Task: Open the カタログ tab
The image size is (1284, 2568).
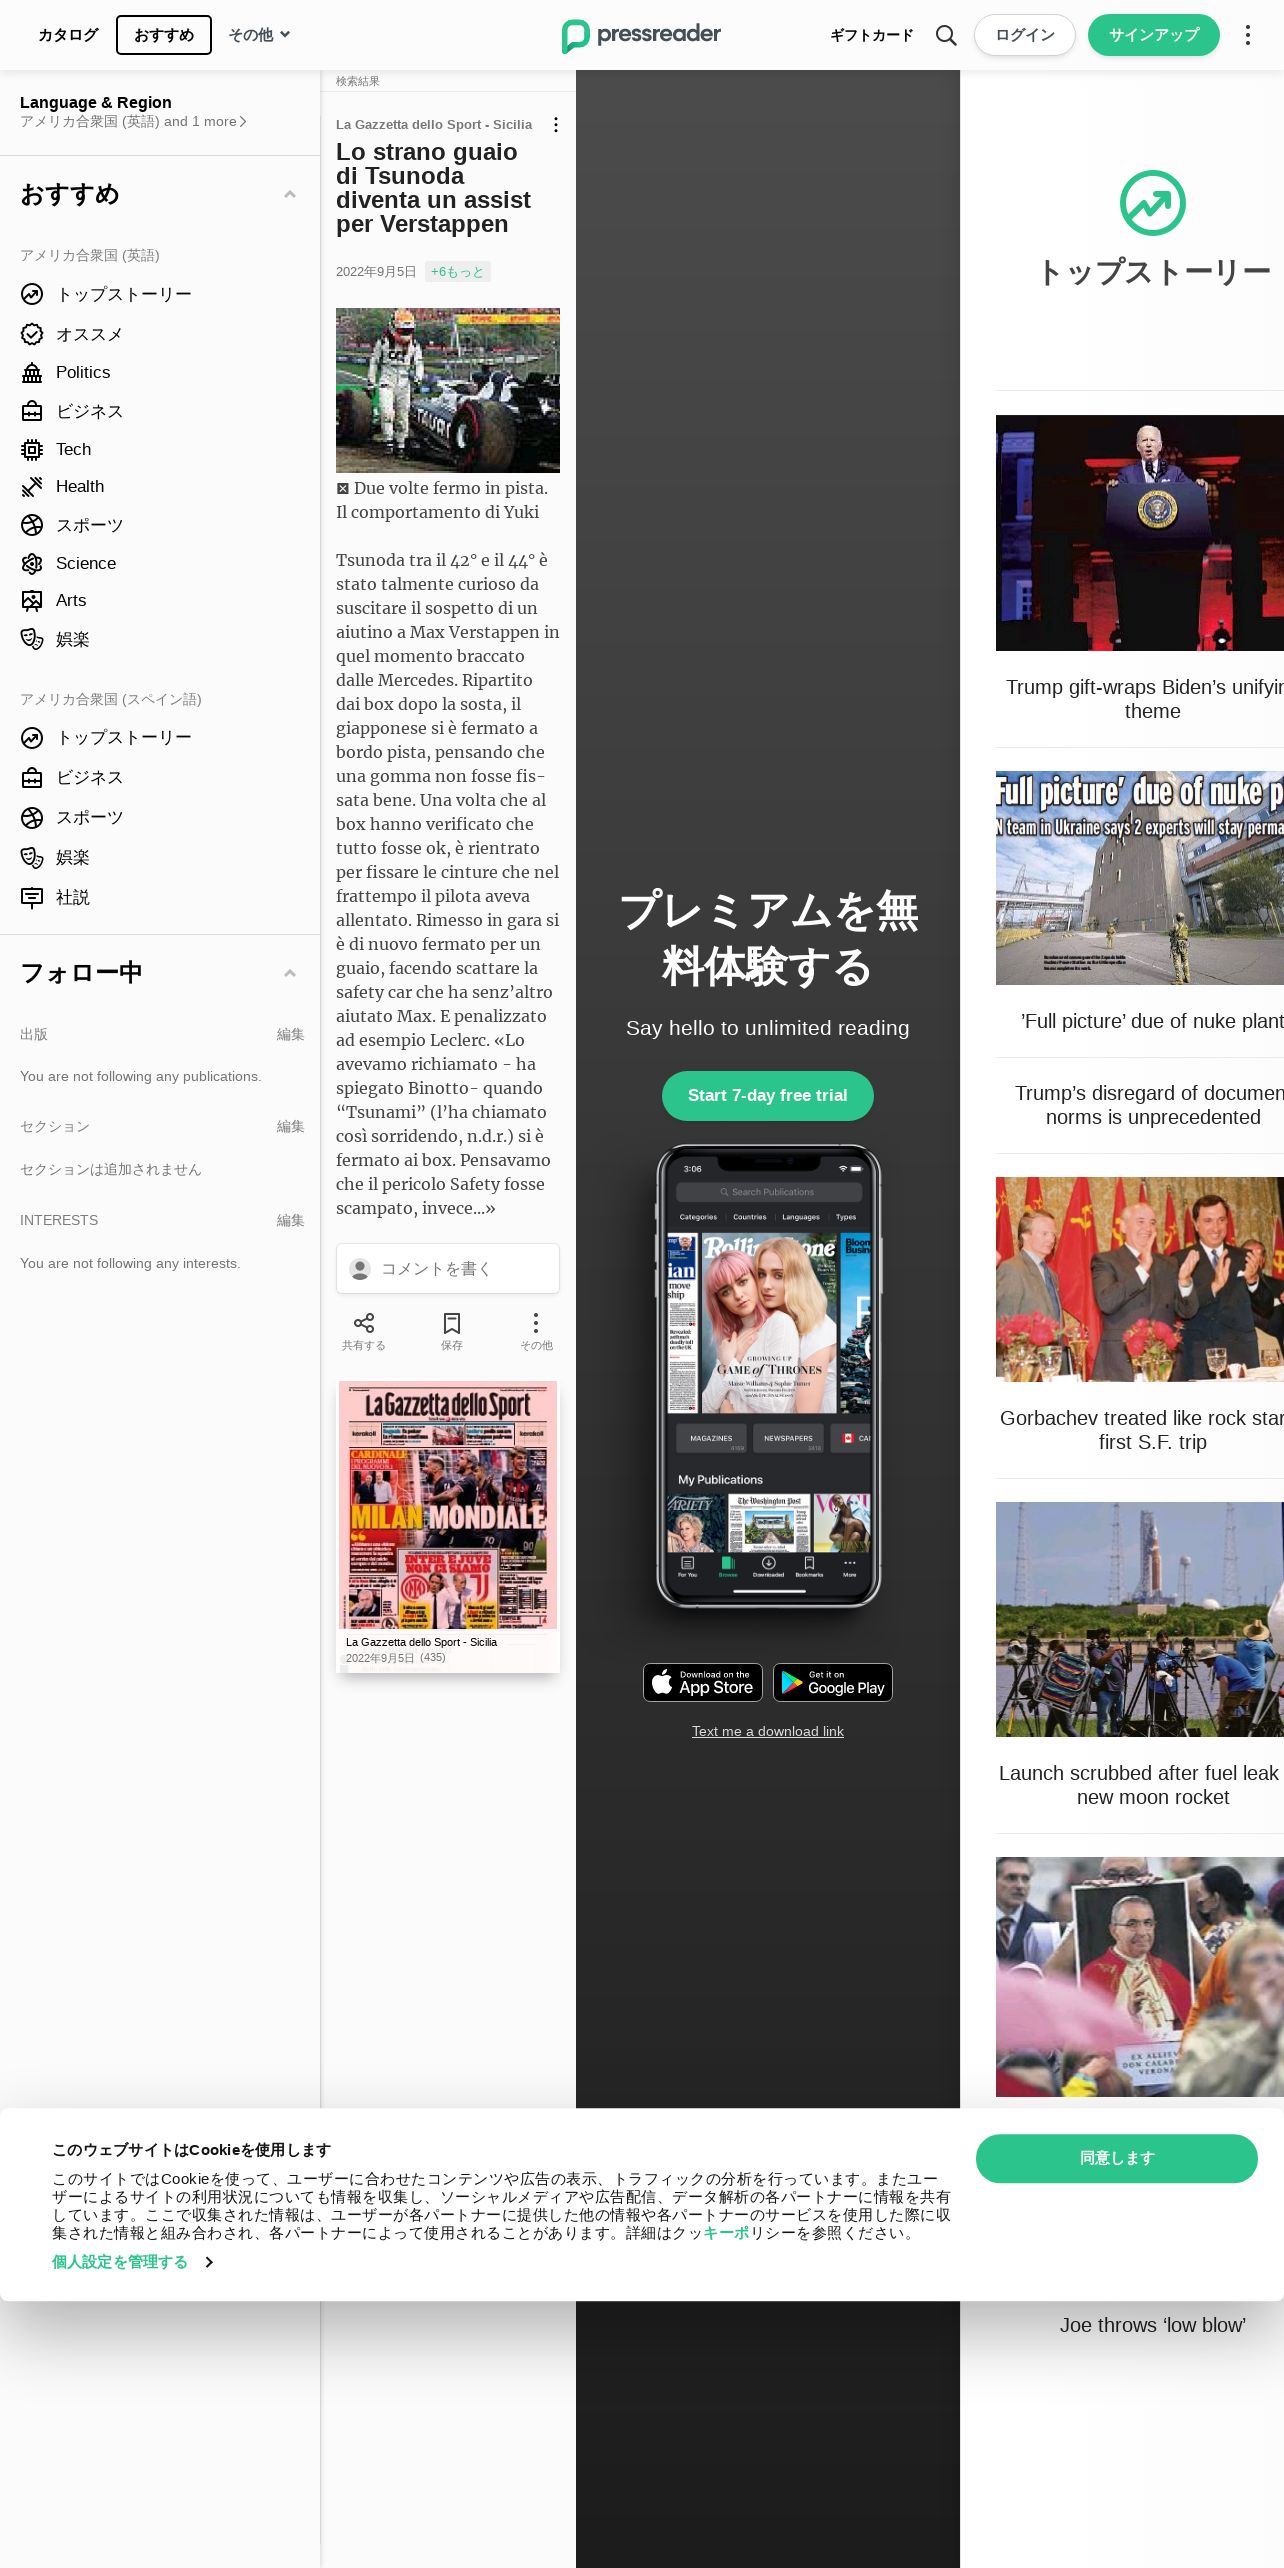Action: coord(68,35)
